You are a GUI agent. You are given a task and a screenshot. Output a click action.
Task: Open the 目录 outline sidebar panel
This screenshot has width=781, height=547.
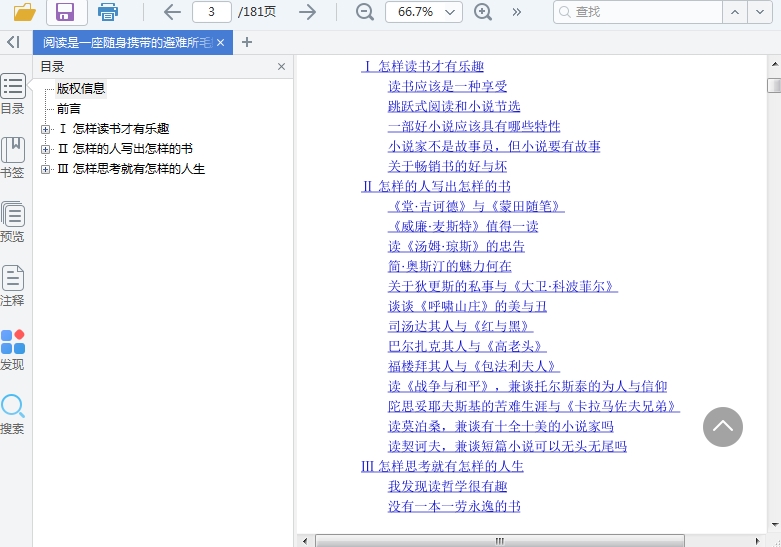tap(12, 94)
